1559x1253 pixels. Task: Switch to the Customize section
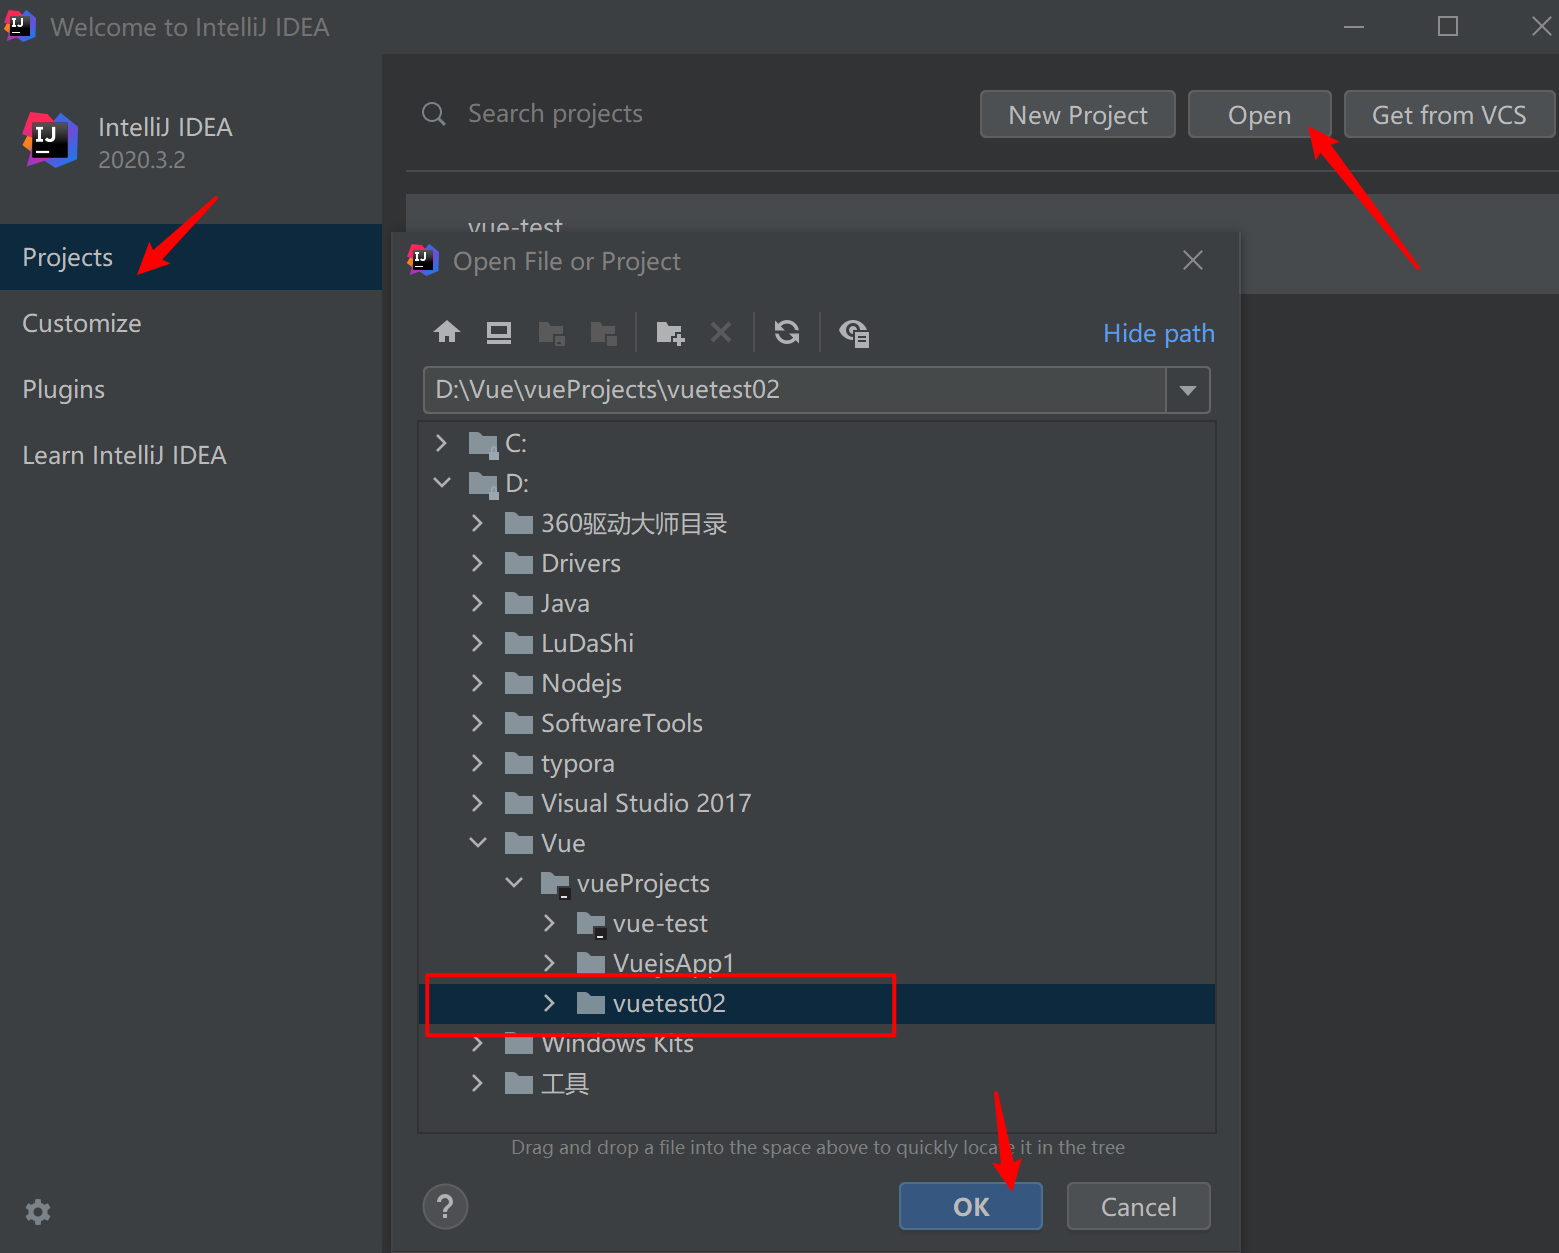coord(191,323)
